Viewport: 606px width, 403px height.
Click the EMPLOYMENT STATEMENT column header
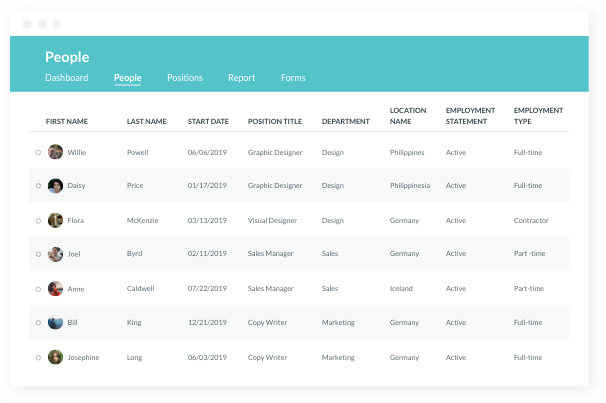pos(470,116)
